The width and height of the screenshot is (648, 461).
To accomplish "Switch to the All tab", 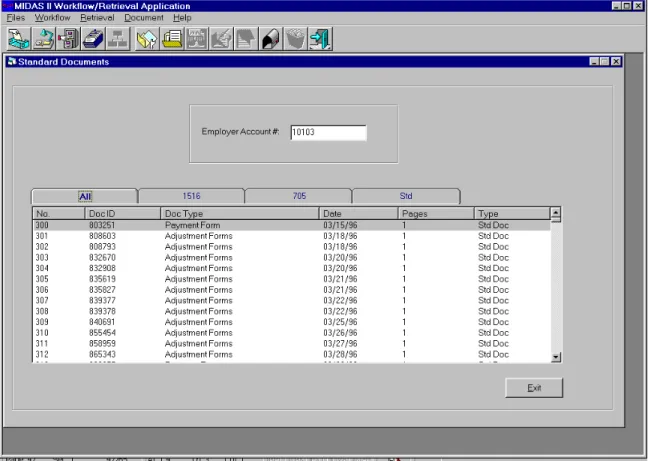I will point(85,196).
